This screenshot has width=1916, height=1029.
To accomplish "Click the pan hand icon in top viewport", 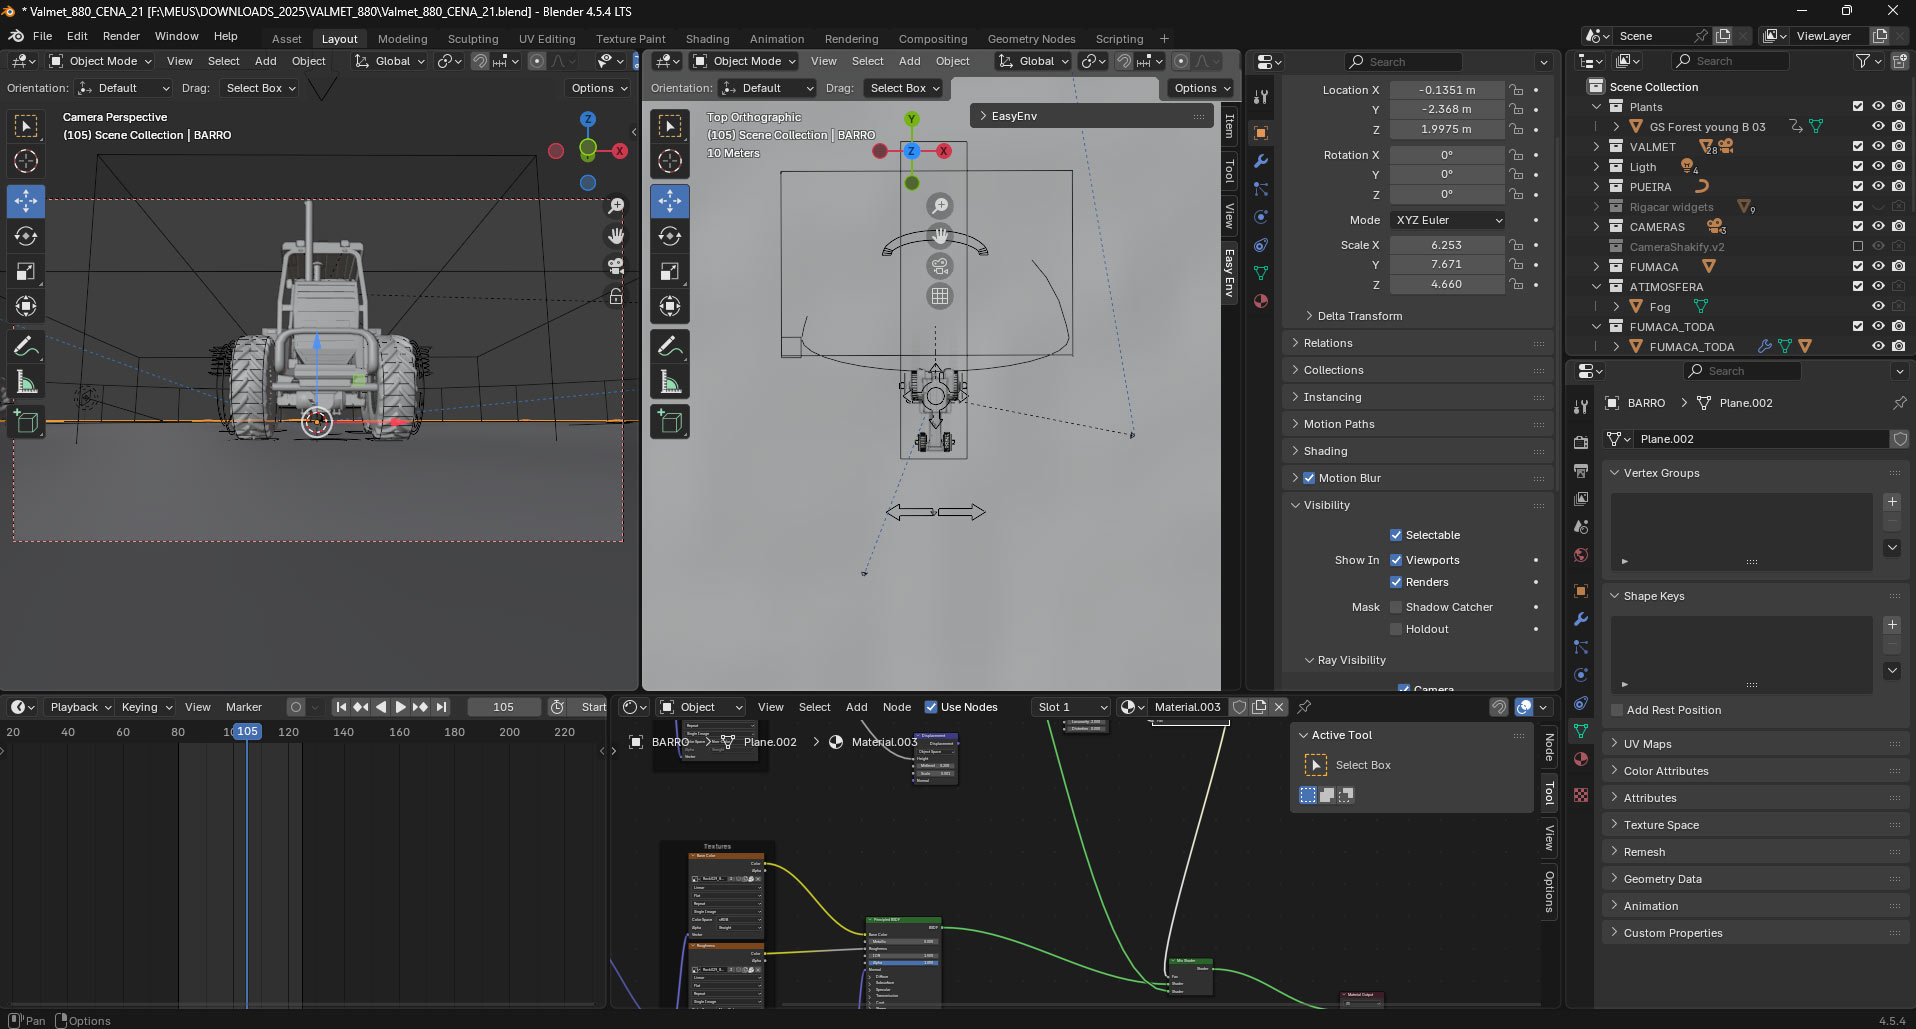I will (x=940, y=236).
